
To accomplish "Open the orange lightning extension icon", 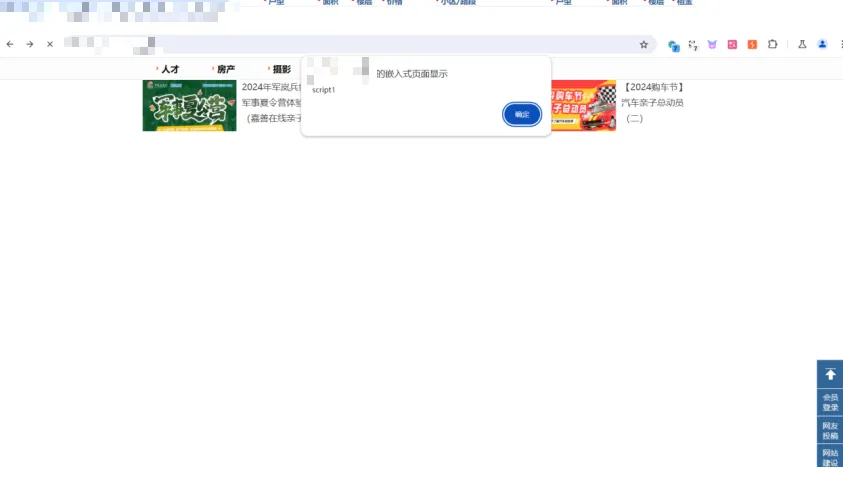I will click(x=752, y=45).
